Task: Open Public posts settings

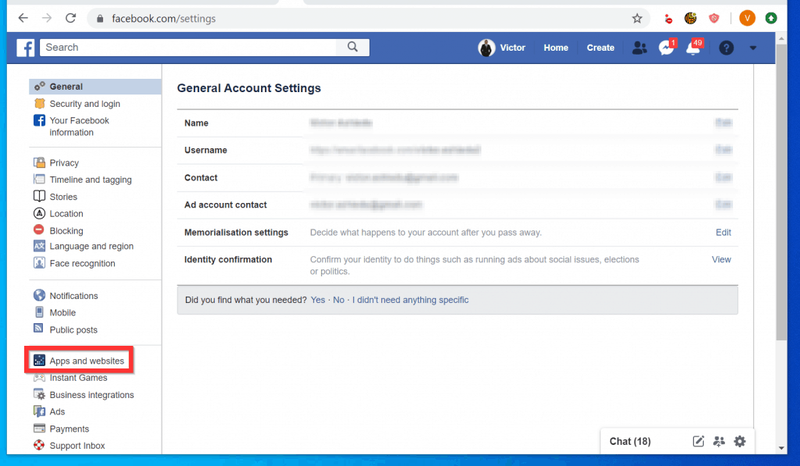Action: (73, 330)
